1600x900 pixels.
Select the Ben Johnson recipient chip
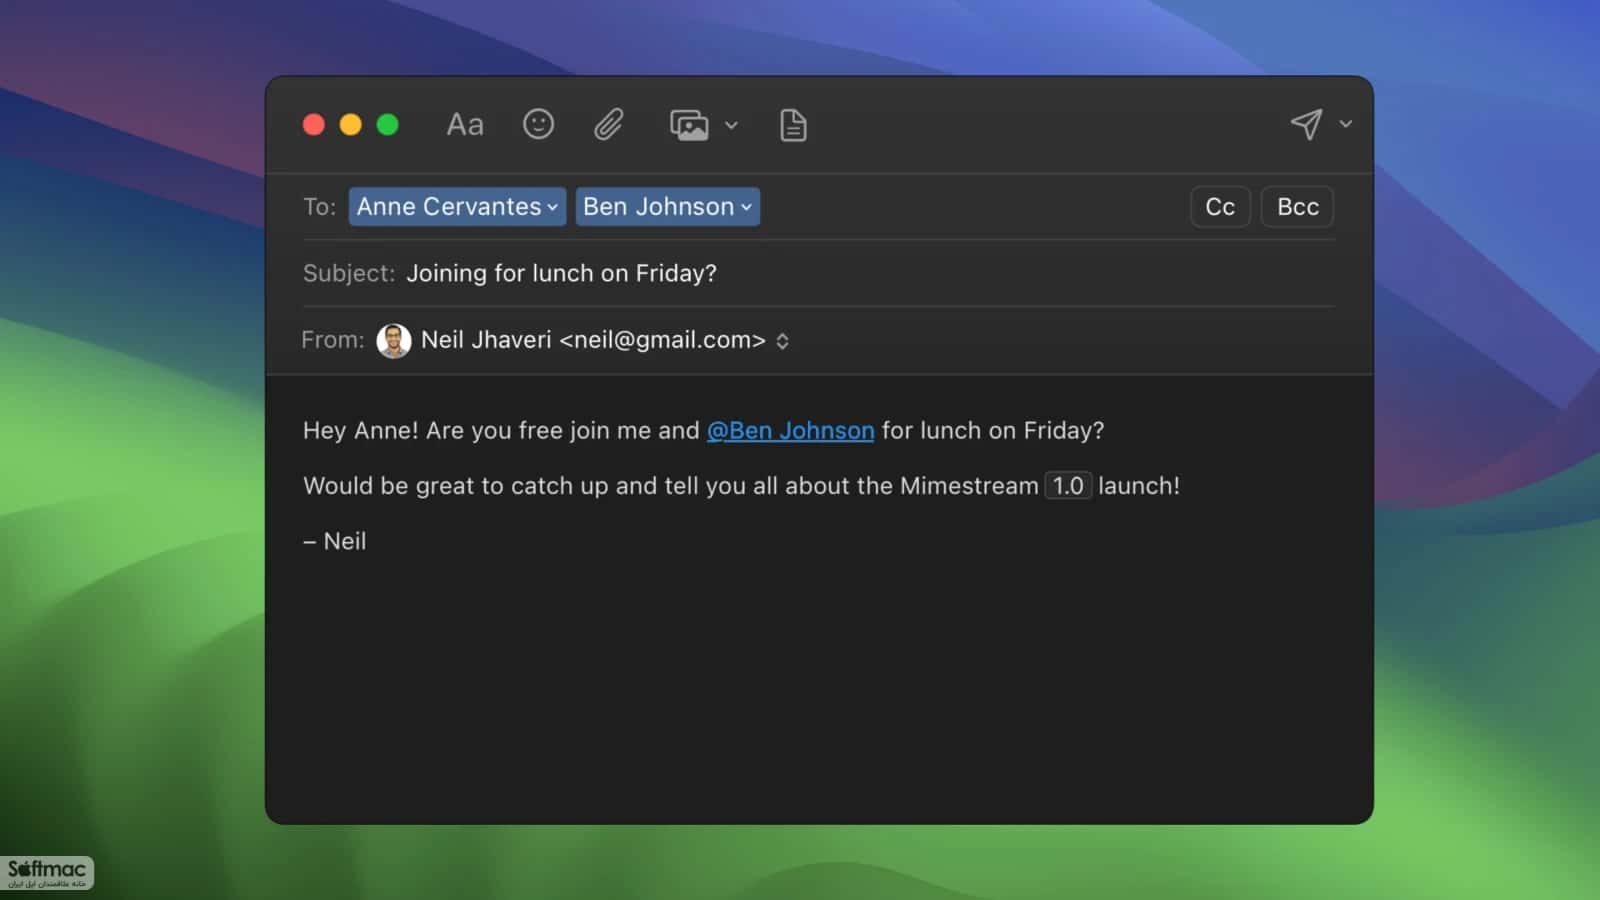667,207
